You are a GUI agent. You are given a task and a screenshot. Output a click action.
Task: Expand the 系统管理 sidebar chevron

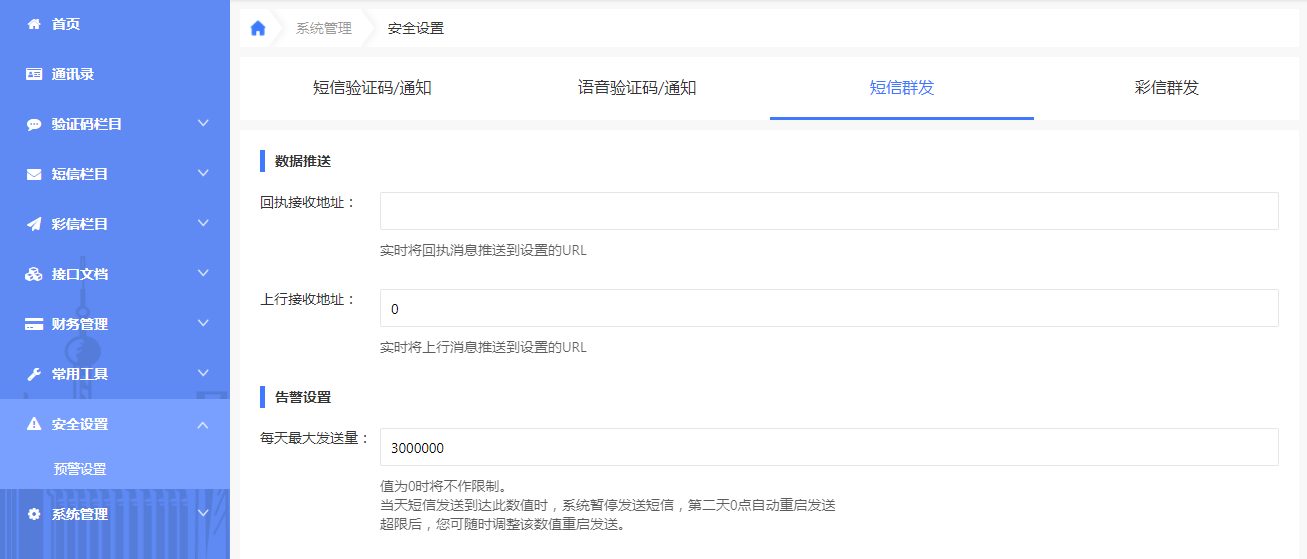tap(203, 514)
